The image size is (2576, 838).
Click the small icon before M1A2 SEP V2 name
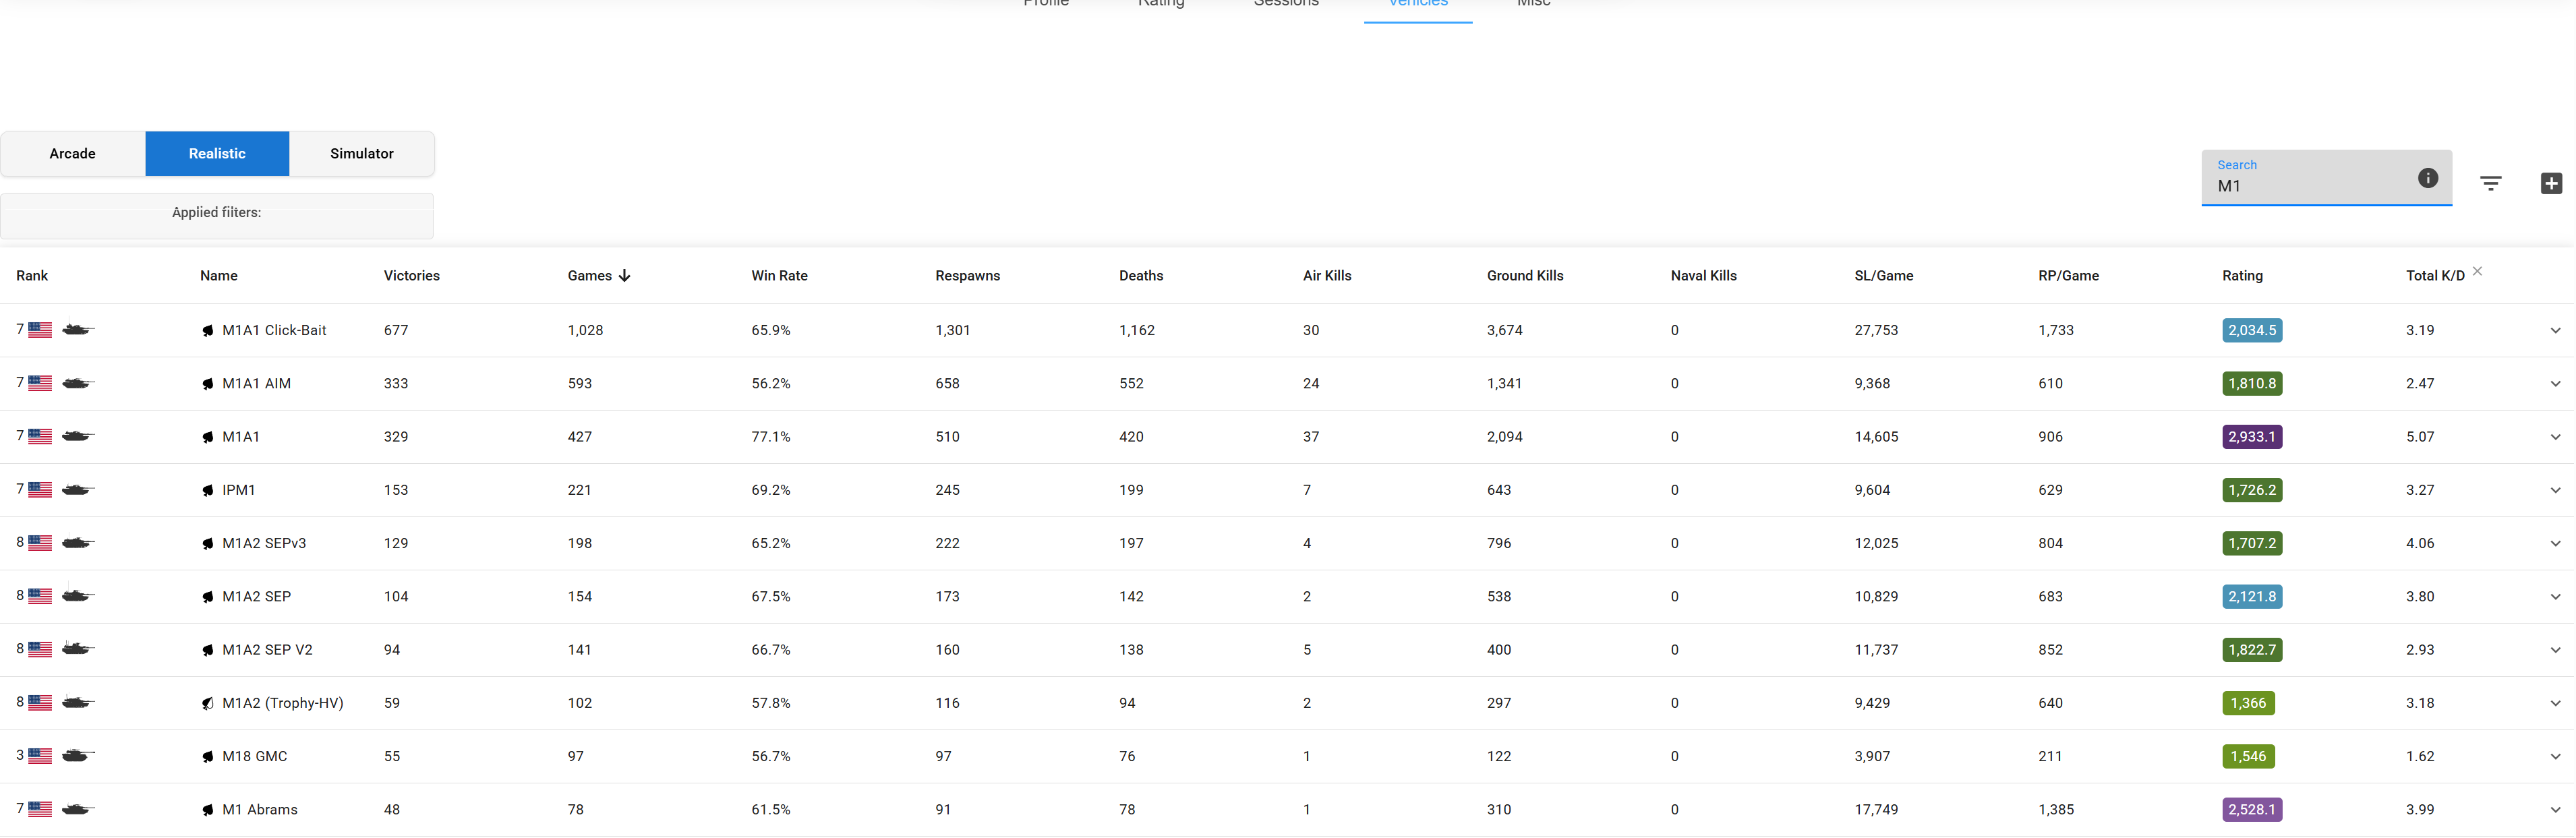click(208, 651)
